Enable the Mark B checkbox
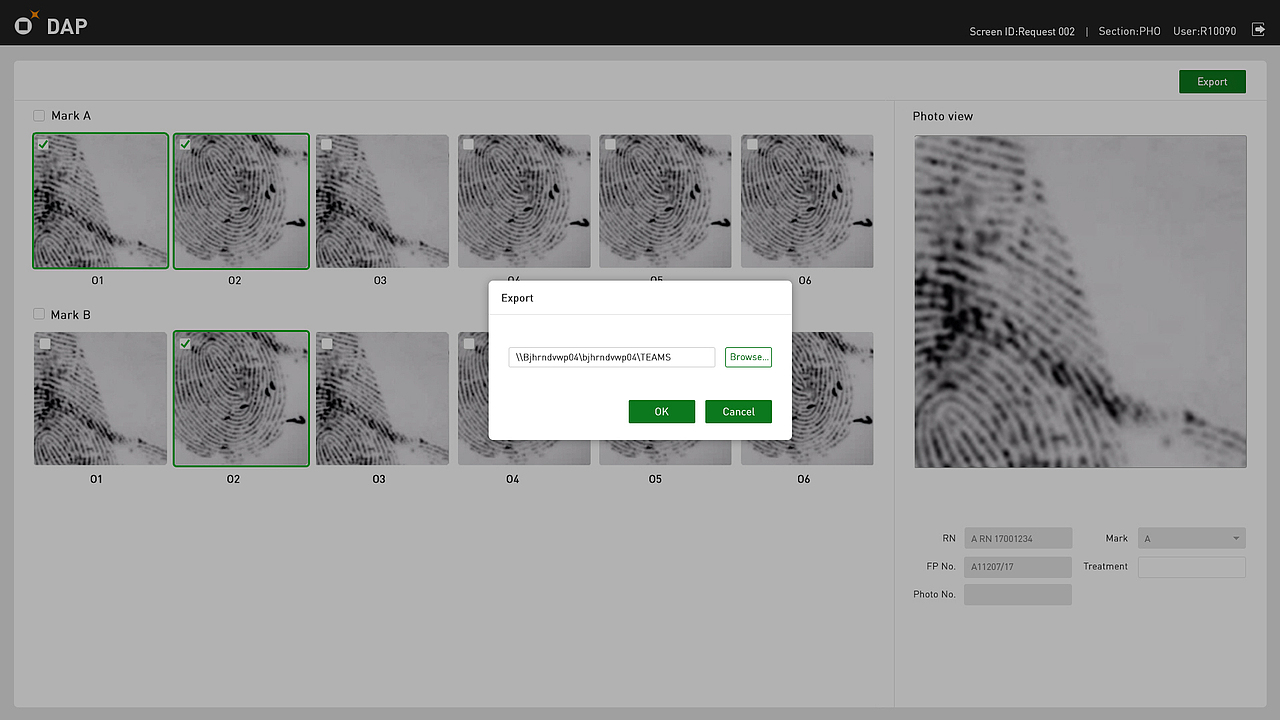Image resolution: width=1280 pixels, height=720 pixels. point(38,314)
